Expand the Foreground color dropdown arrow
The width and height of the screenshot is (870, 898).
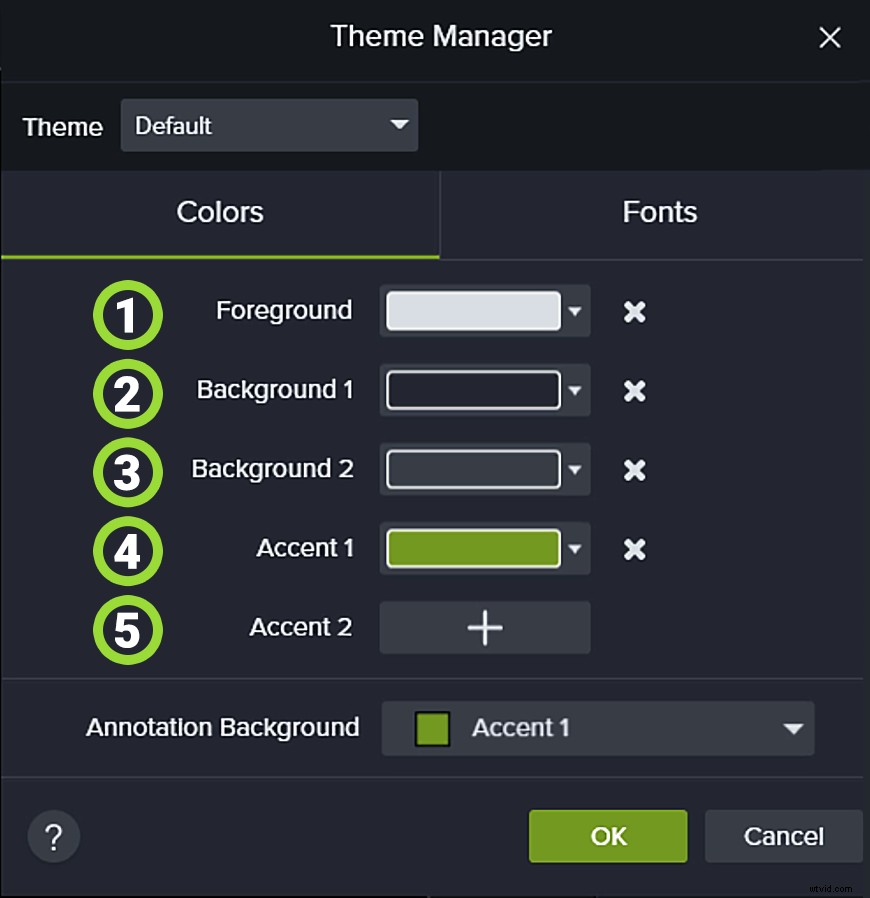[575, 312]
